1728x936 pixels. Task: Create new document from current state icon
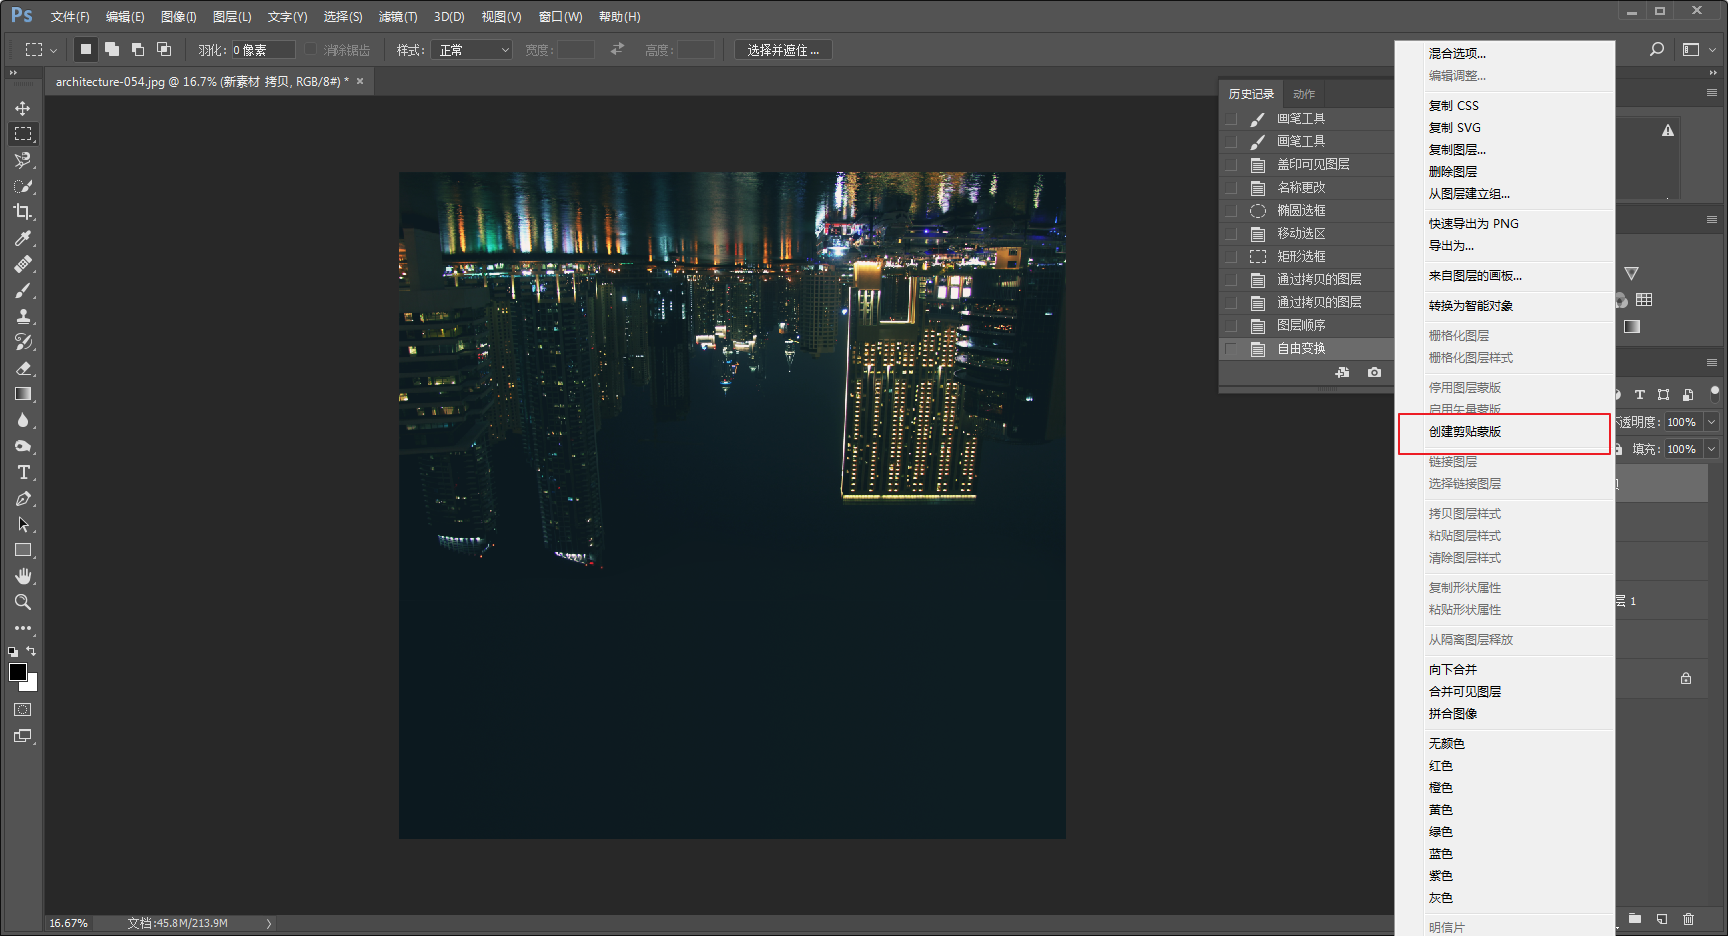point(1342,372)
